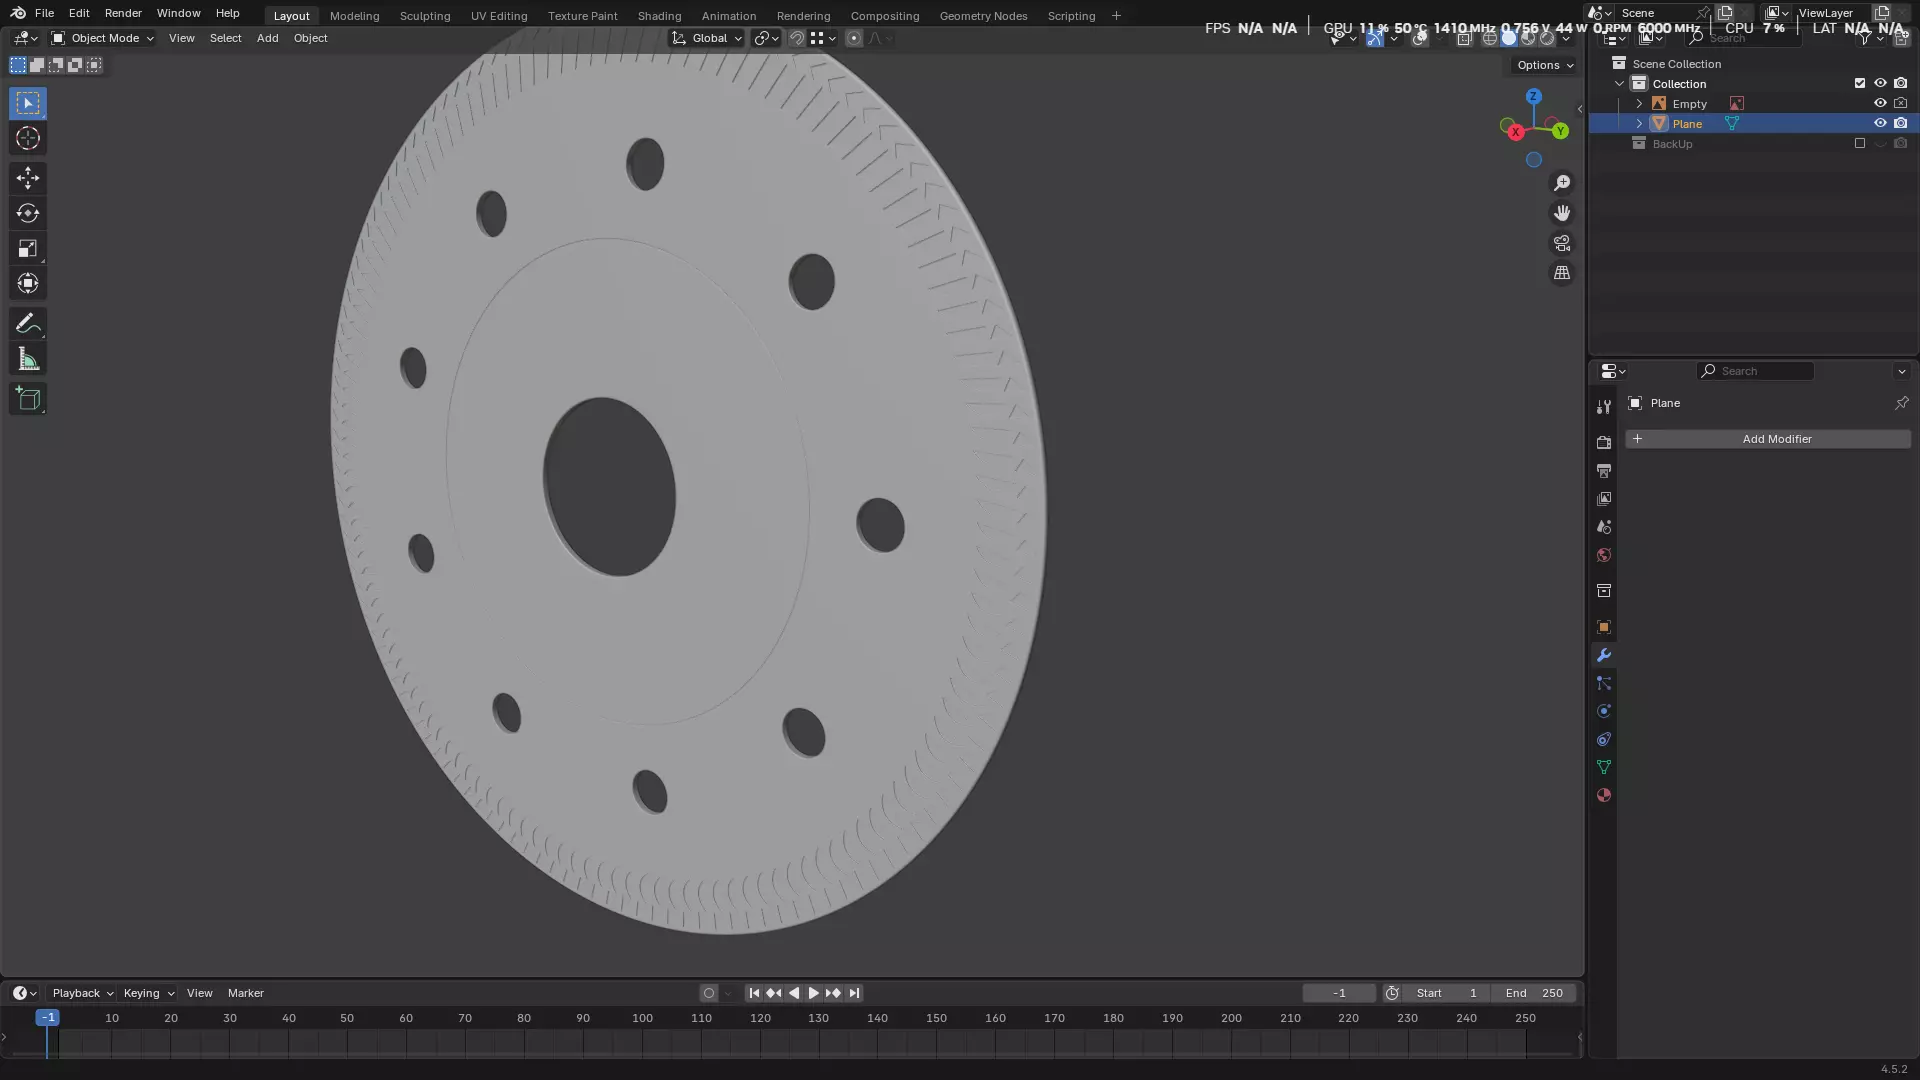Open the Render properties tab
1920x1080 pixels.
click(1604, 442)
